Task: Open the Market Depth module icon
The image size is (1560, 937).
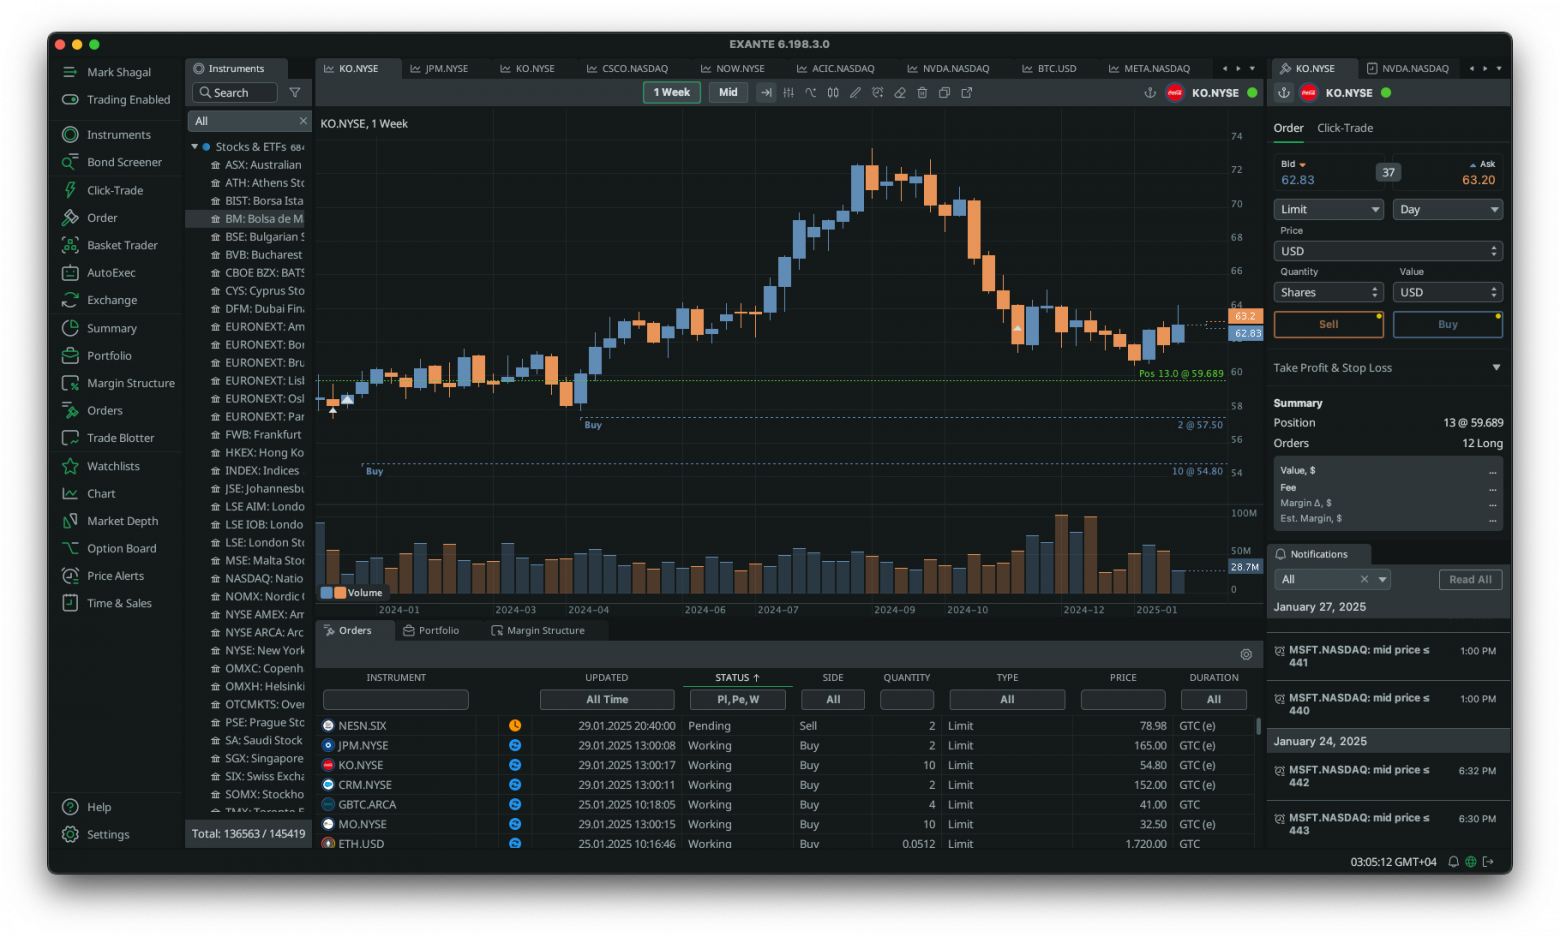Action: [x=70, y=521]
